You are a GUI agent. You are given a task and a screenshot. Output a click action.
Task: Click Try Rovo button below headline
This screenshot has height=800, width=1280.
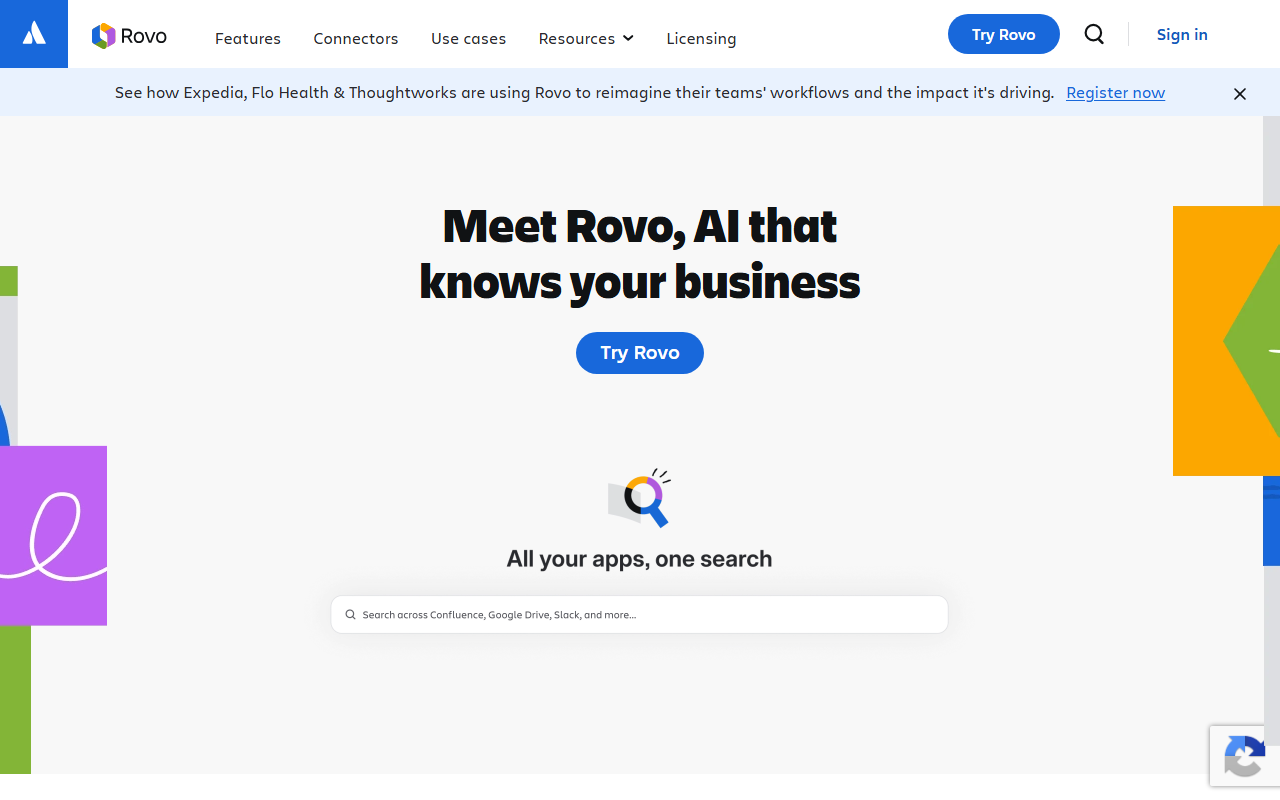tap(640, 353)
